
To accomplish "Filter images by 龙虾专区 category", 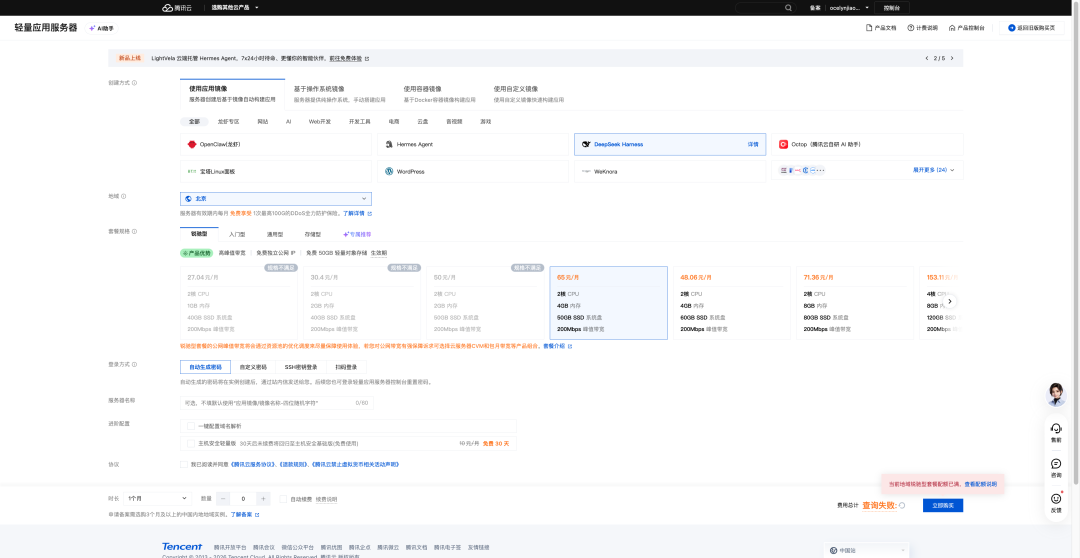I will click(x=228, y=121).
